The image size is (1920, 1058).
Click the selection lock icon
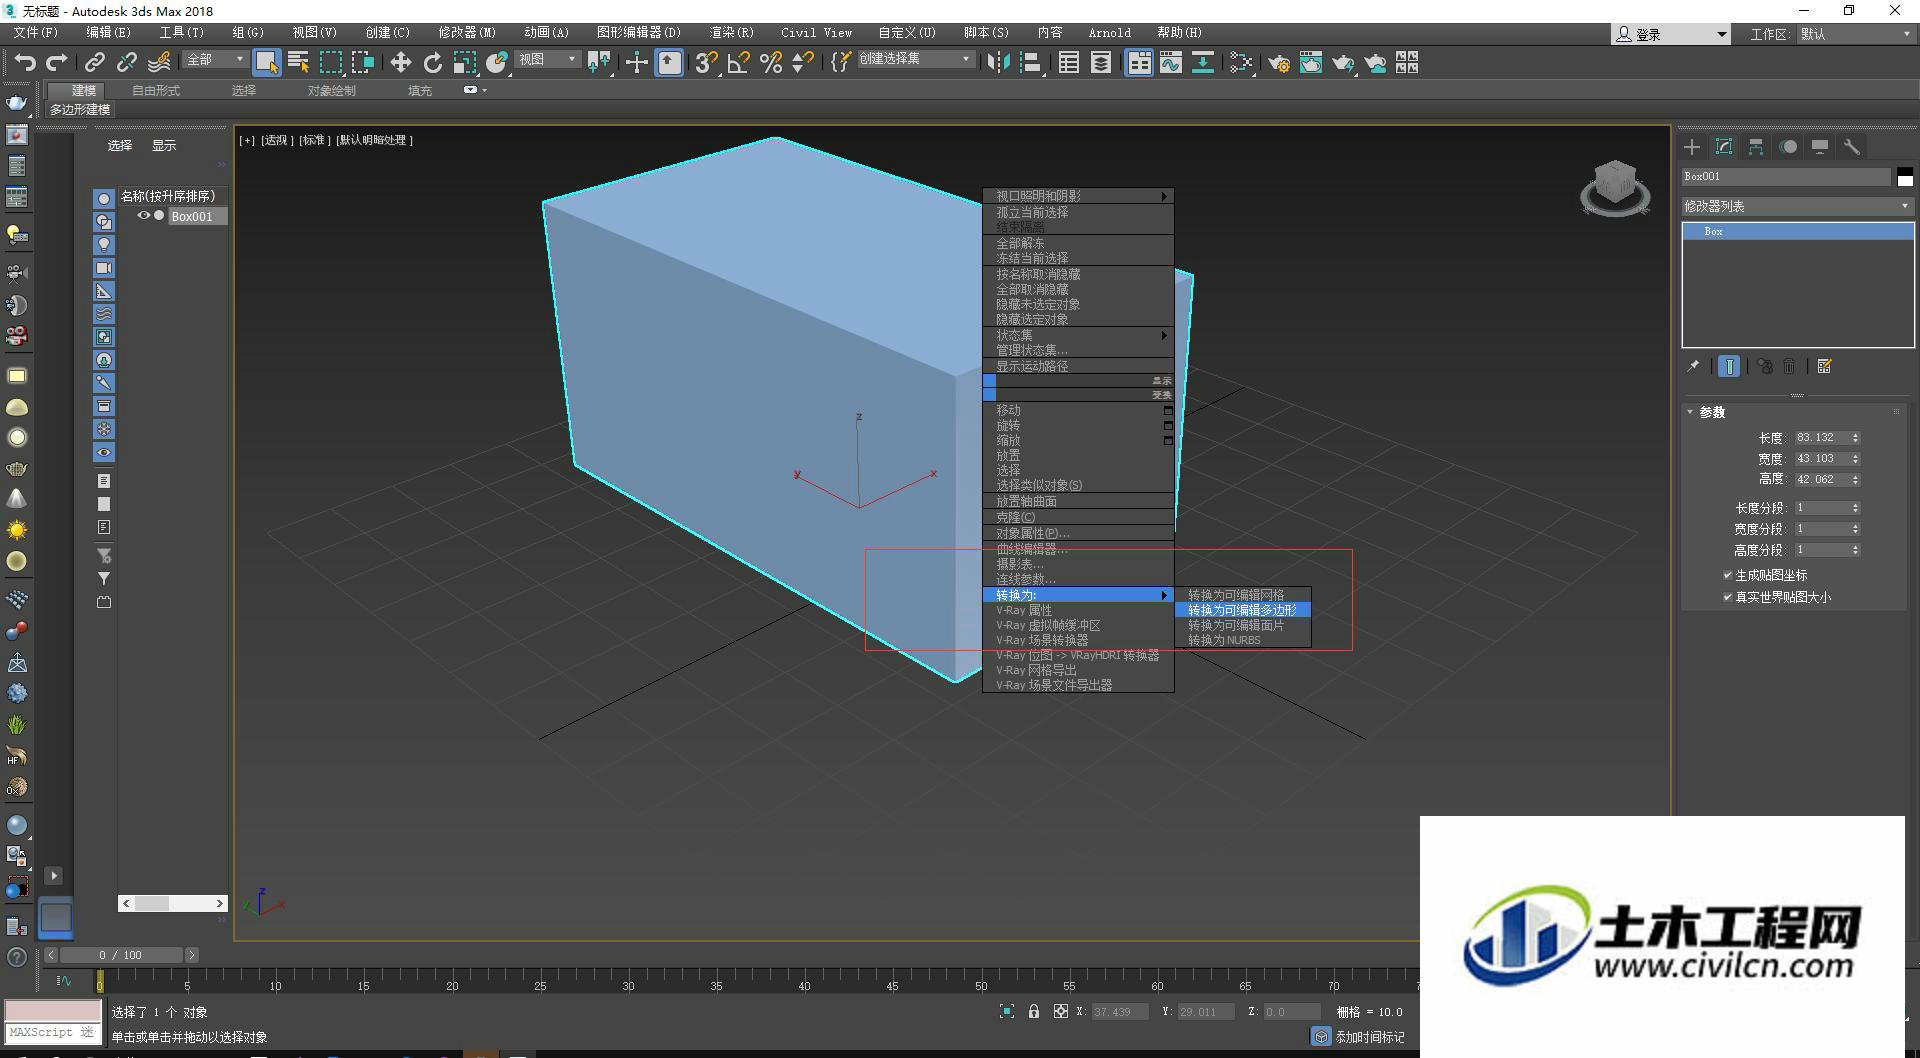1034,1012
